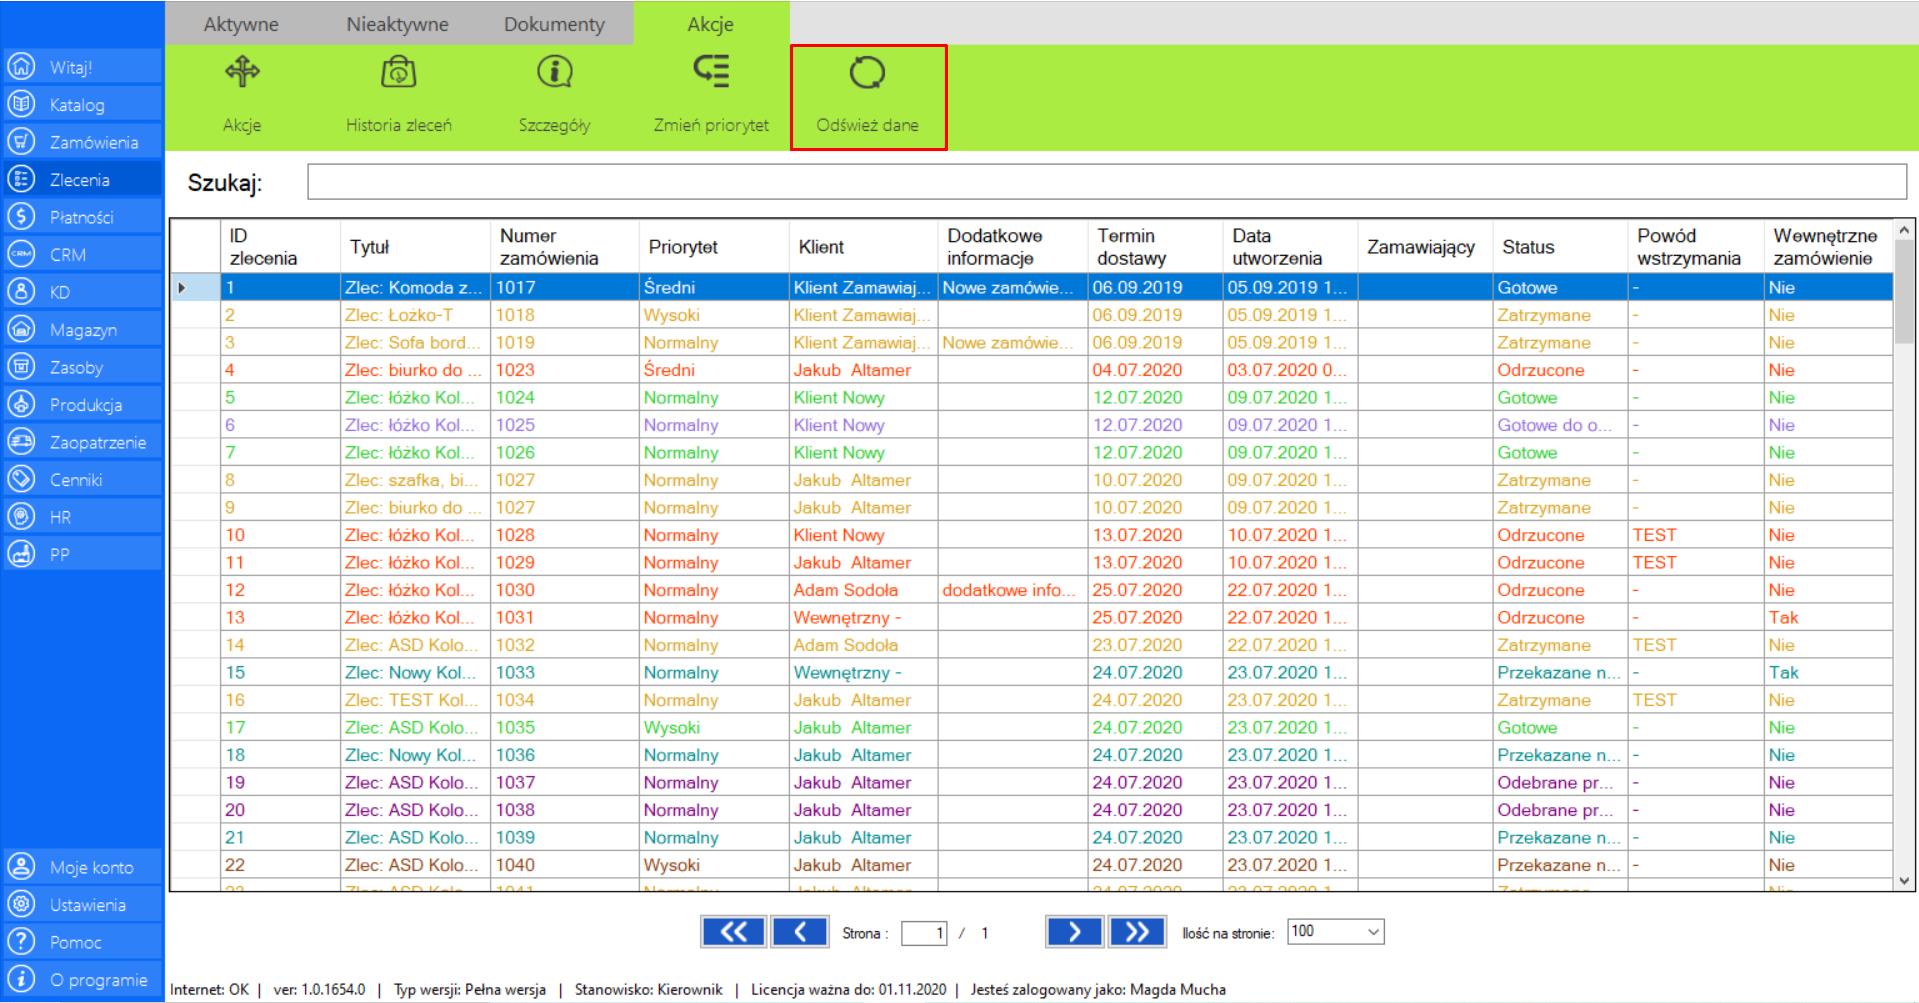Select the Akcje tab
The width and height of the screenshot is (1919, 1003).
click(x=711, y=24)
